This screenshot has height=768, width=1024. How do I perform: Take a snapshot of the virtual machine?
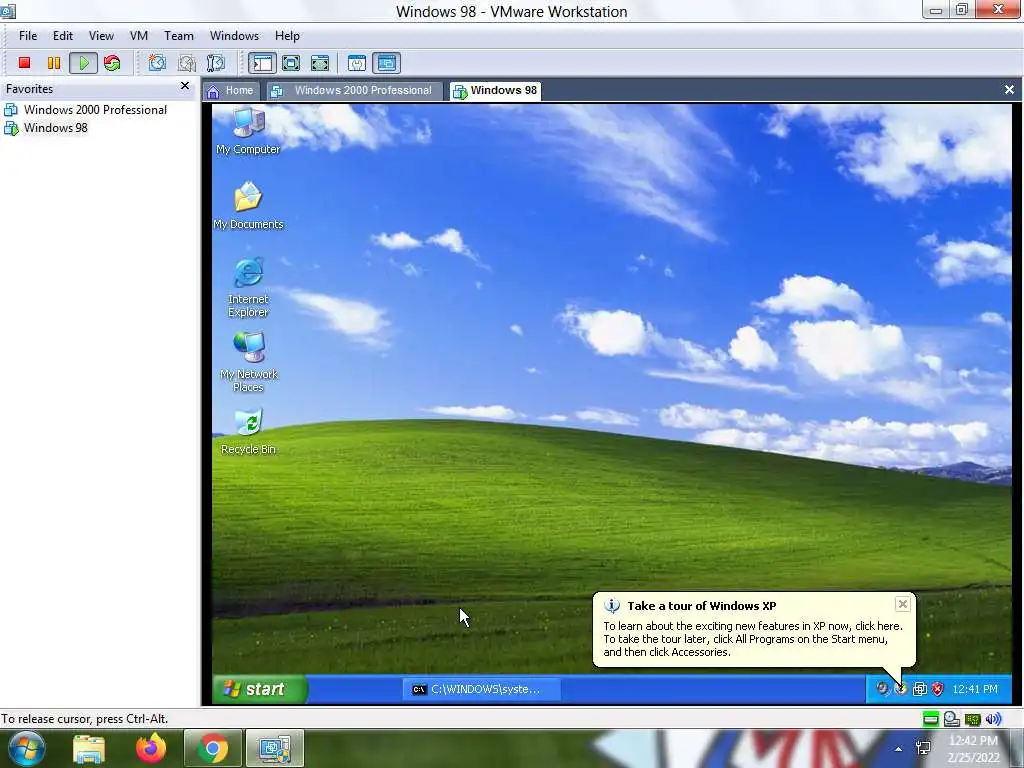[157, 63]
